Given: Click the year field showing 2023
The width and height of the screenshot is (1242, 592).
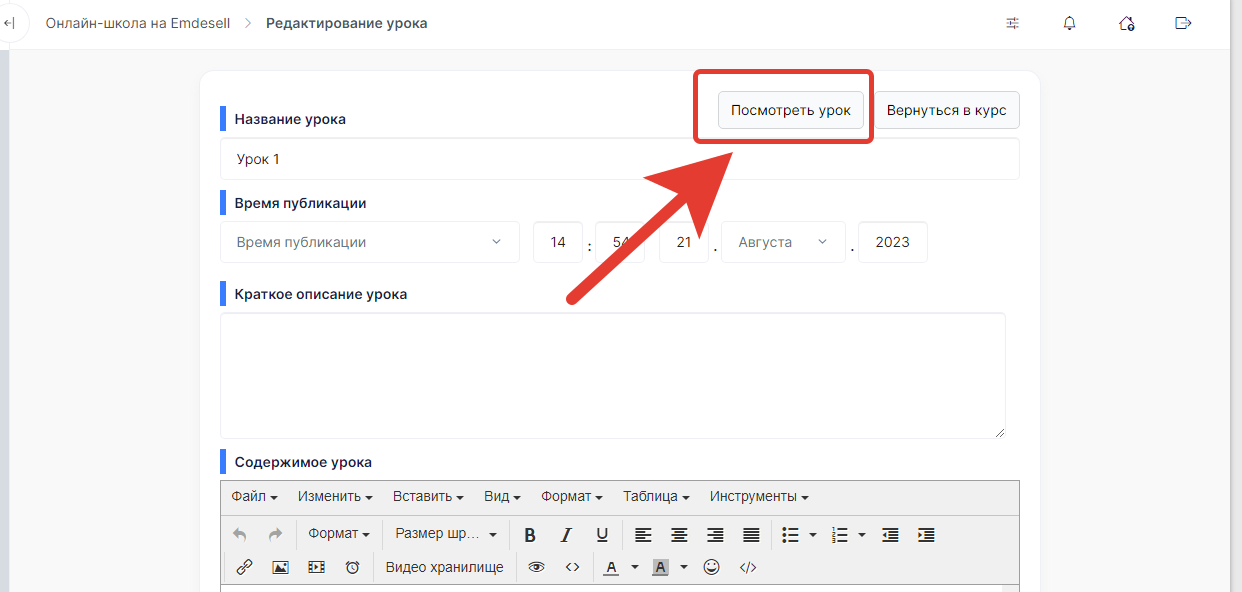Looking at the screenshot, I should [893, 242].
